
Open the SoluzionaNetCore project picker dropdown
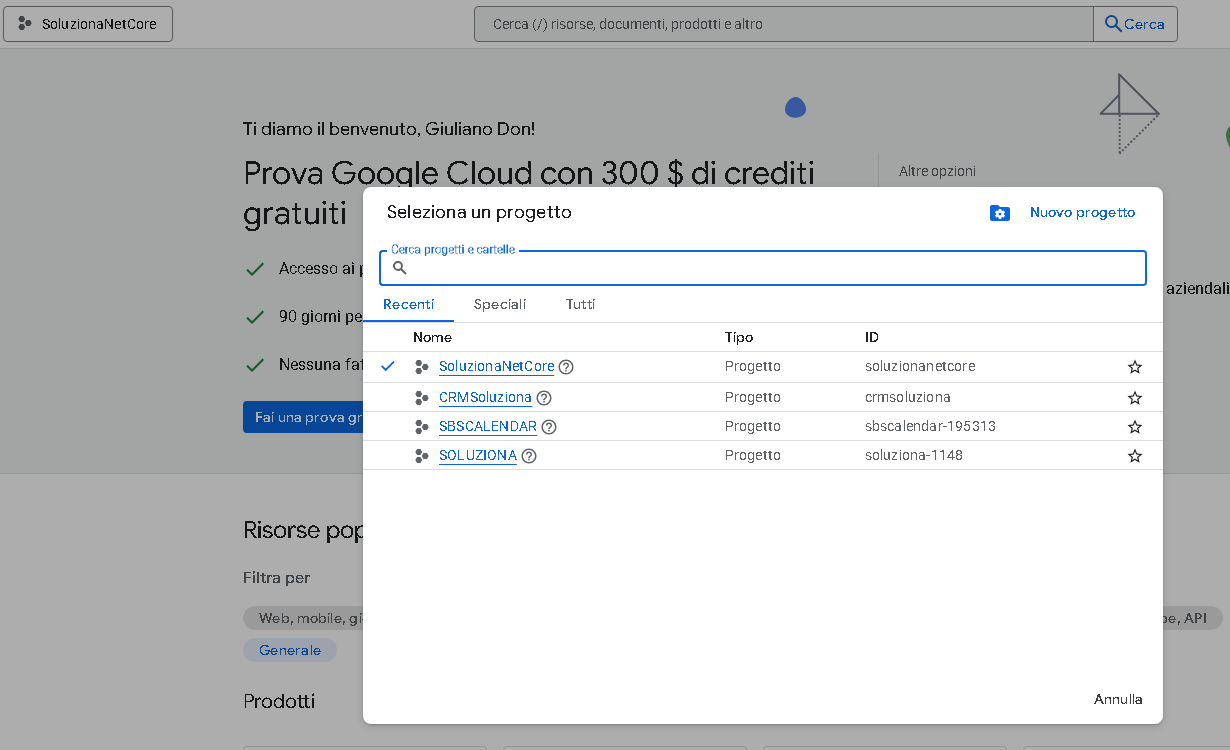88,24
